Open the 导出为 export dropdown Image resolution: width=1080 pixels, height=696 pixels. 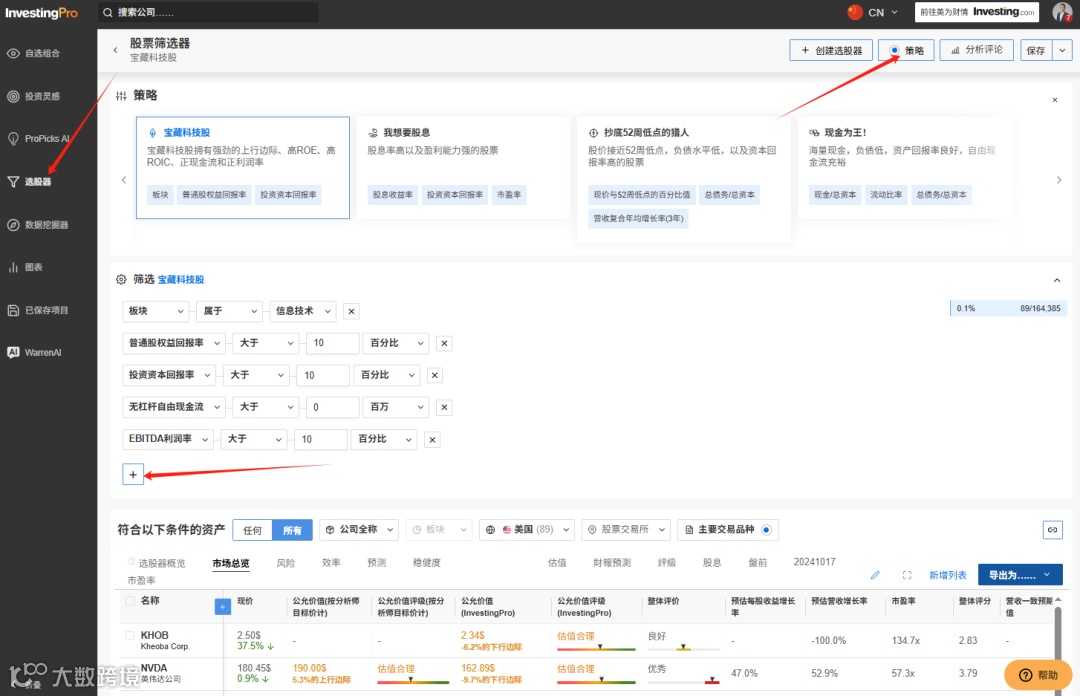1020,575
